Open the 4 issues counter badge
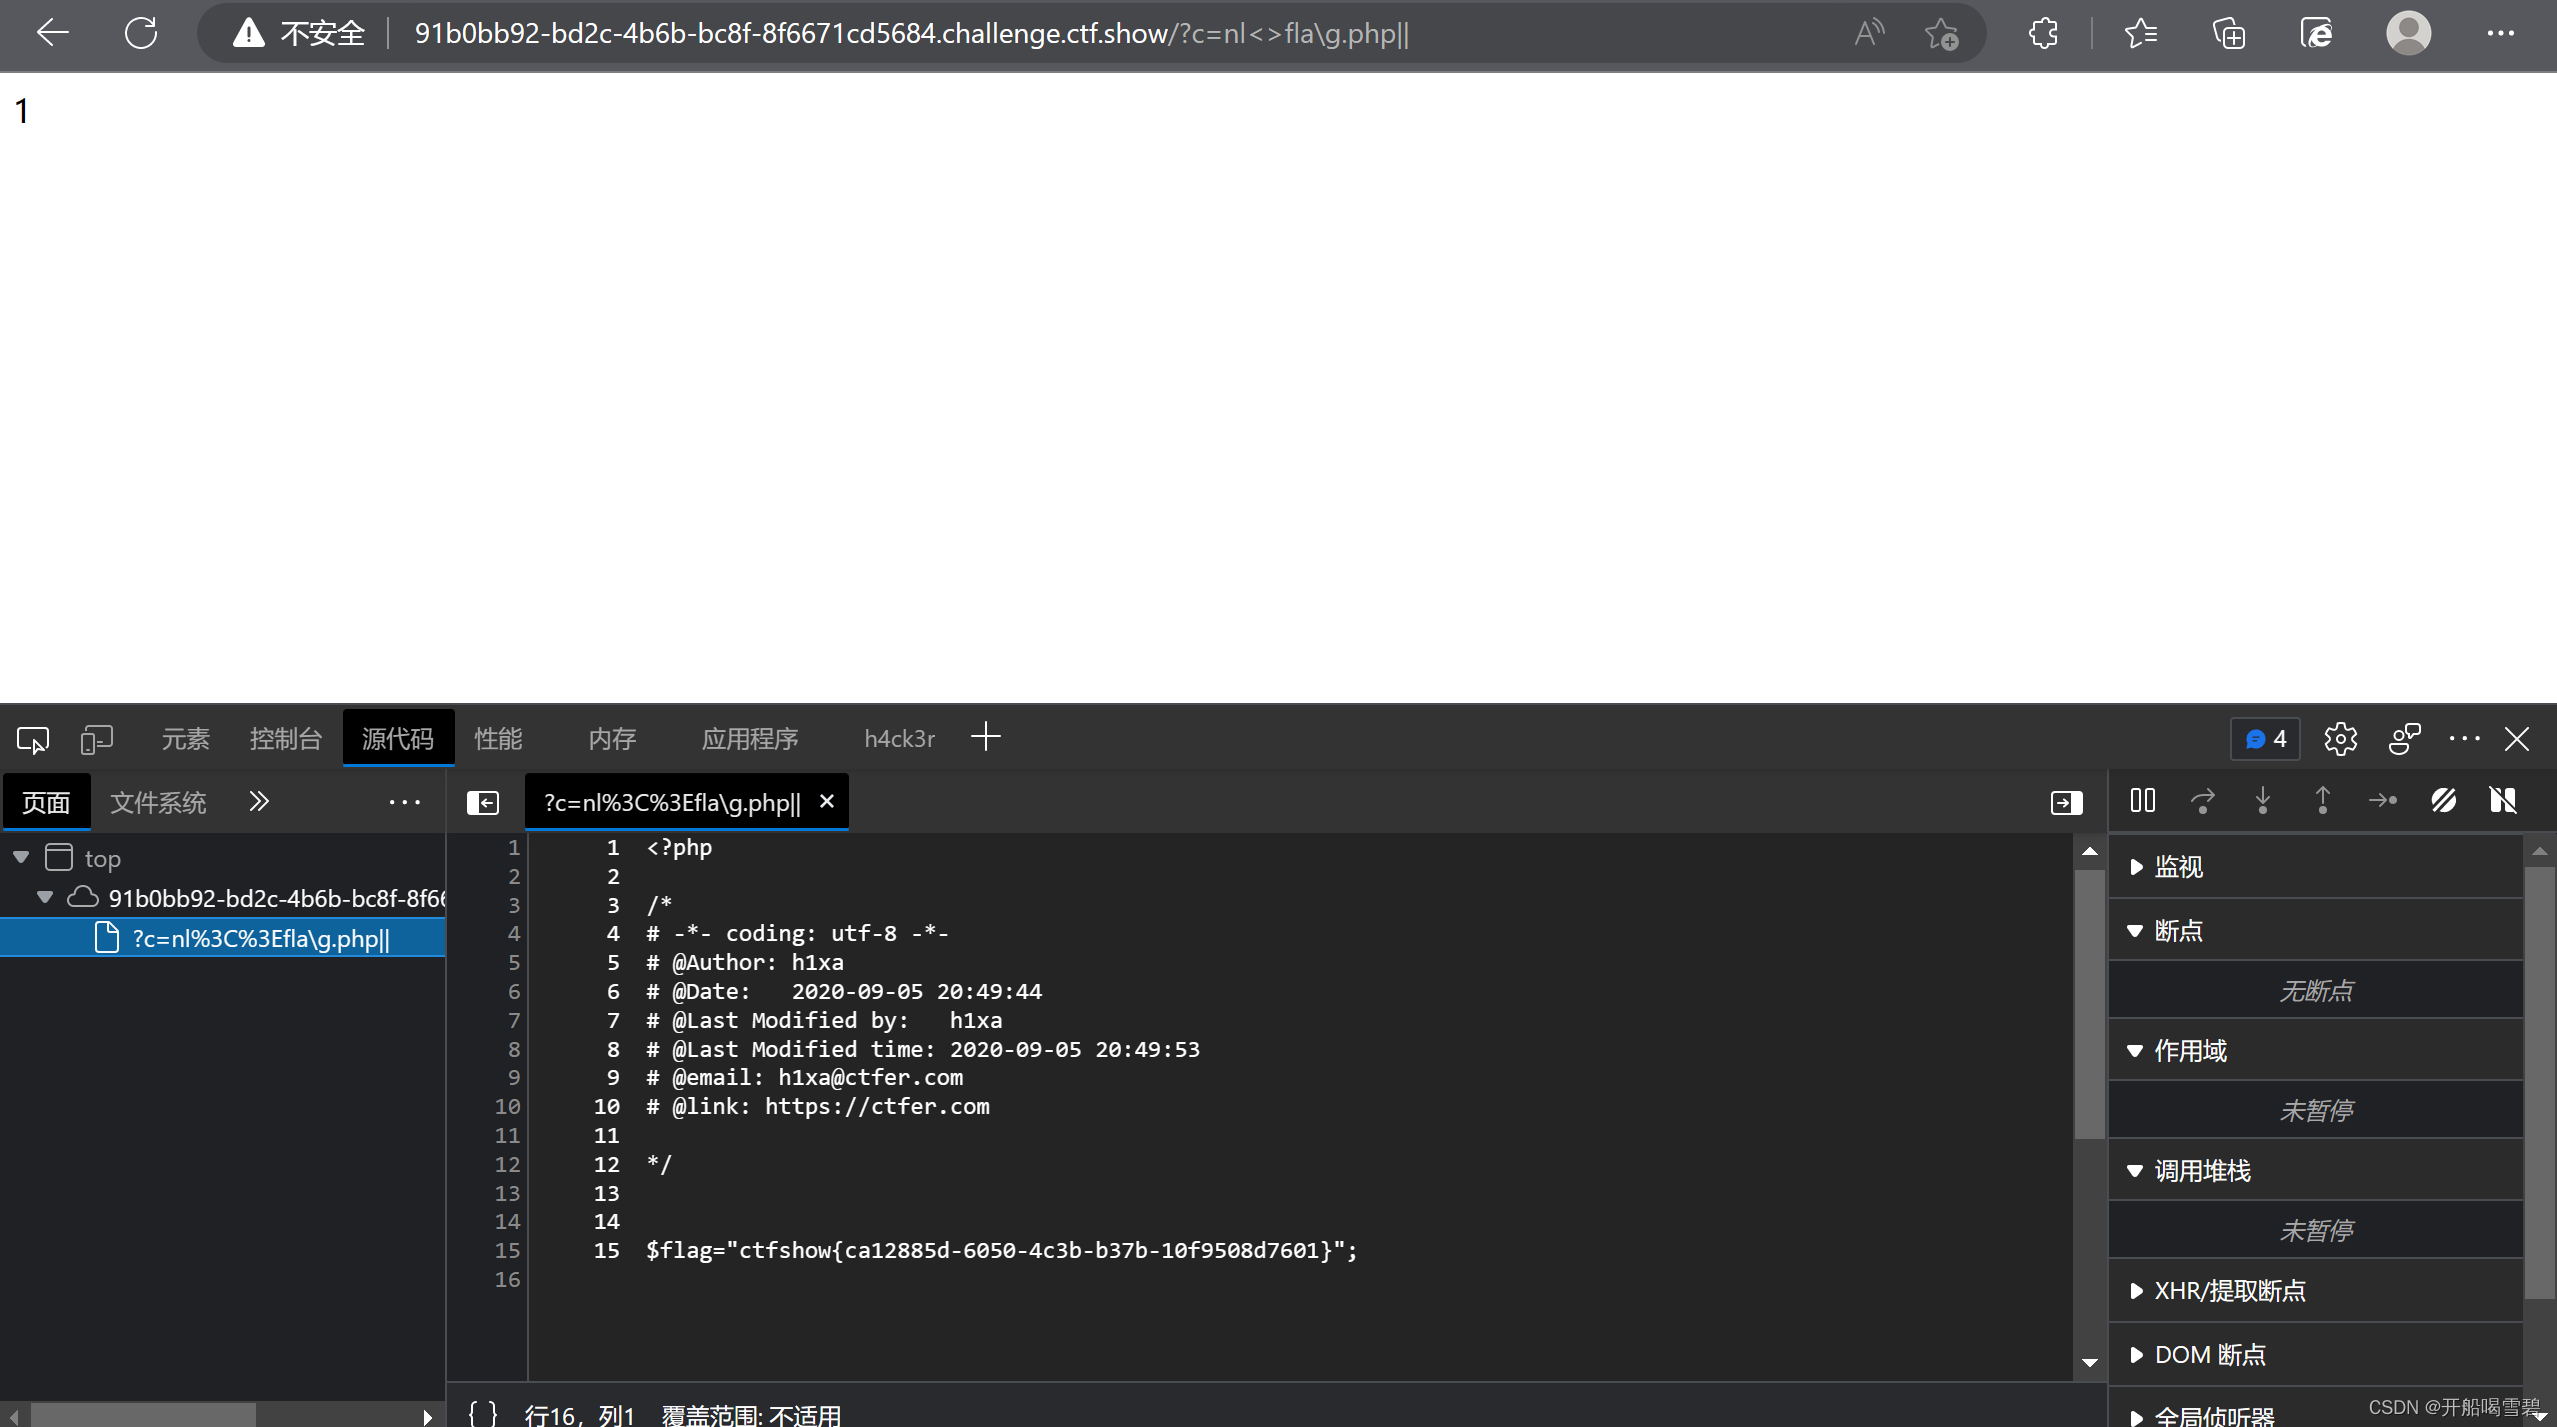 click(2265, 739)
